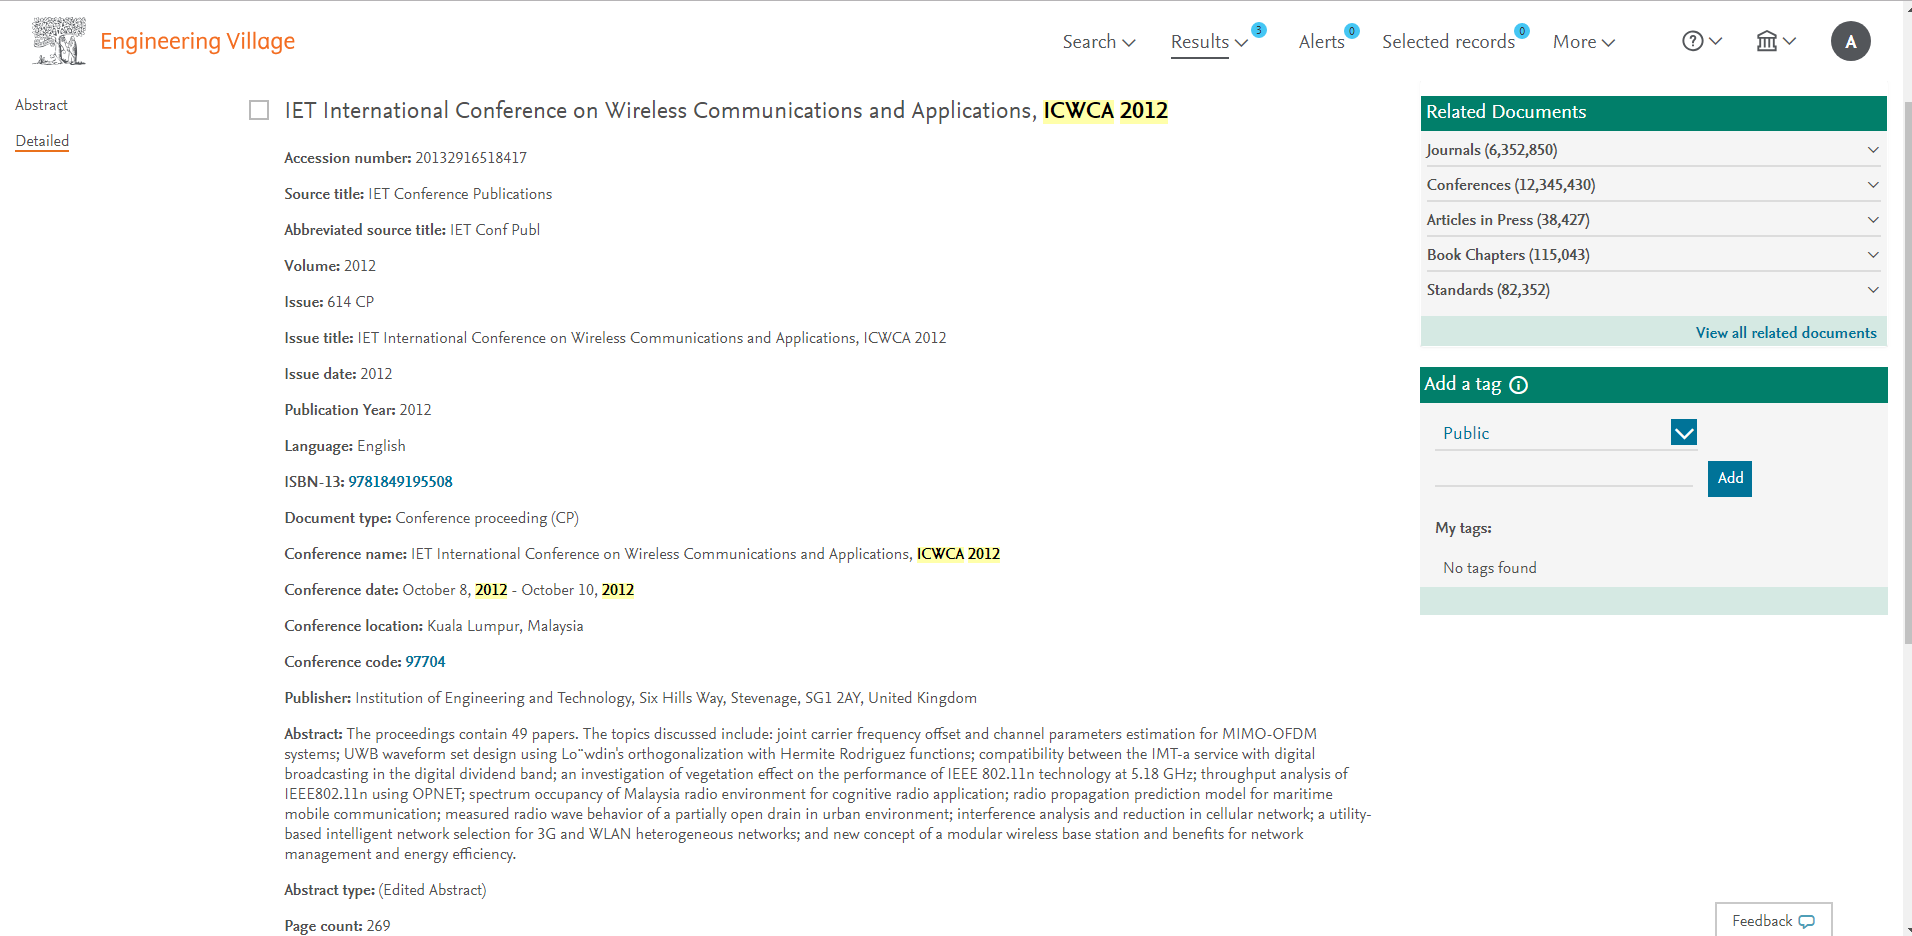
Task: Click the Related Documents panel header
Action: pyautogui.click(x=1653, y=113)
